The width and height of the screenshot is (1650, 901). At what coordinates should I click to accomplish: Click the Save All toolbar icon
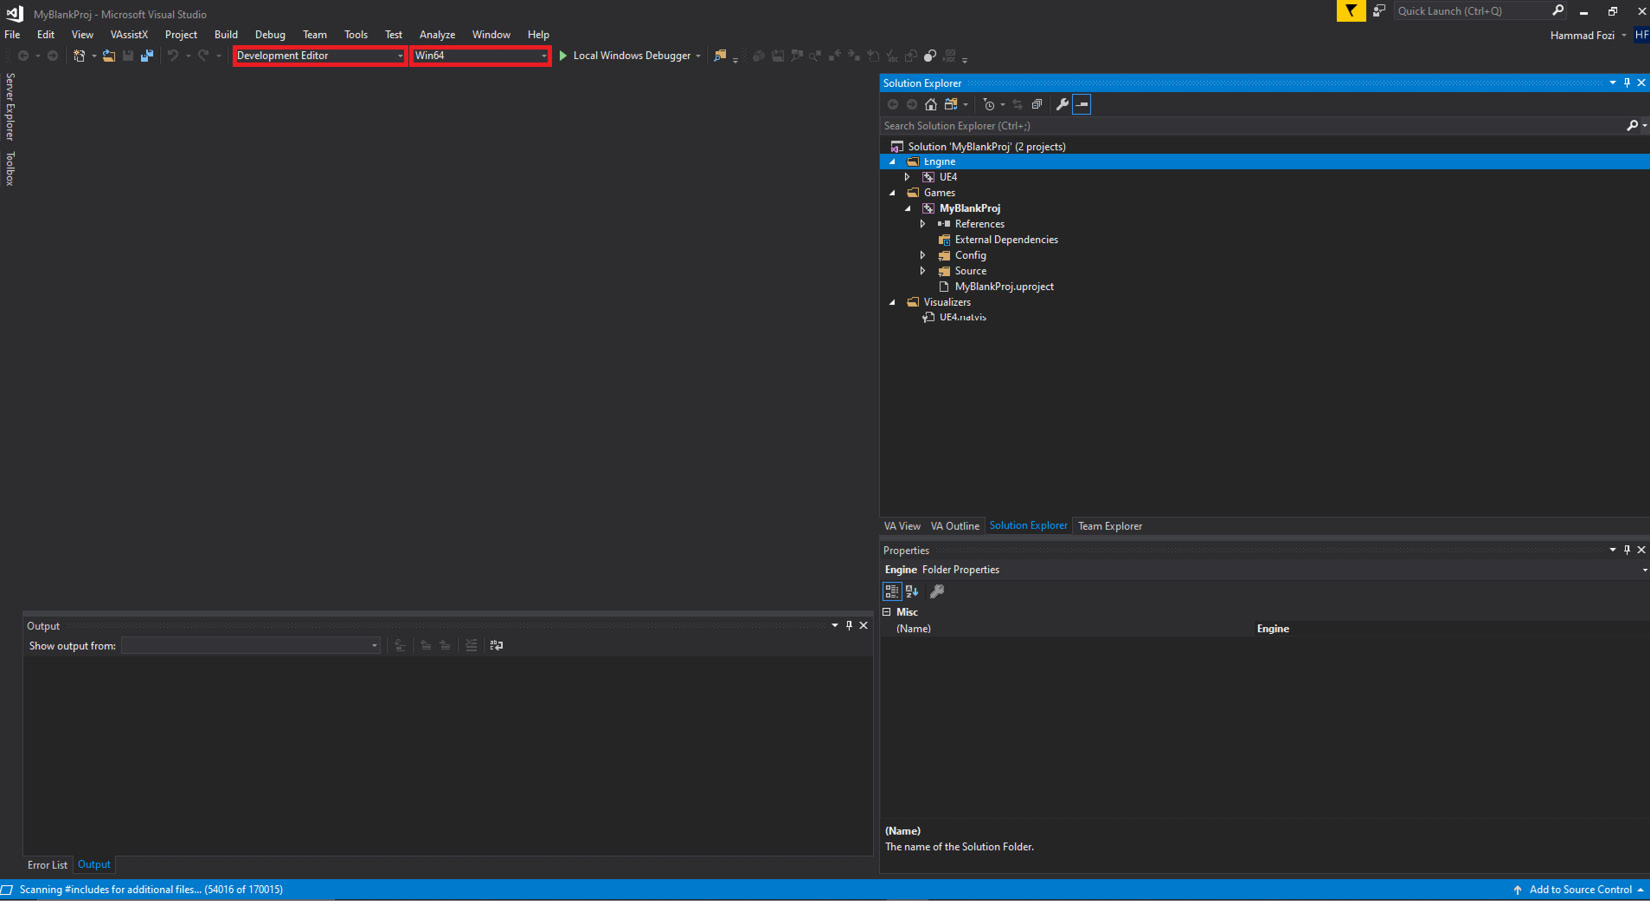pyautogui.click(x=147, y=56)
